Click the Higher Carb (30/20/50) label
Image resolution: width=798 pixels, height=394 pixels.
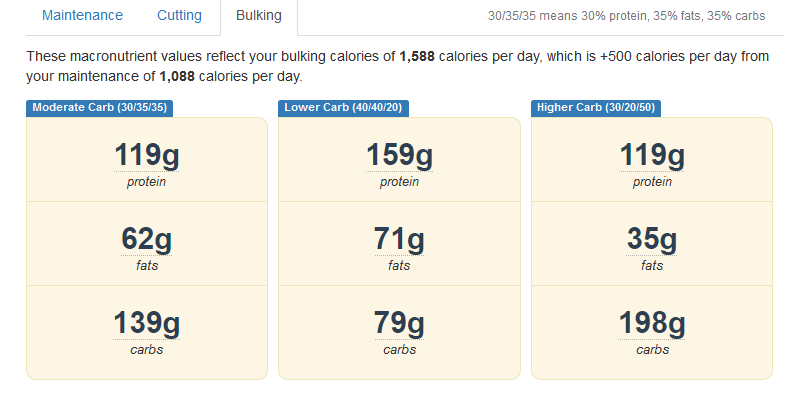click(596, 108)
